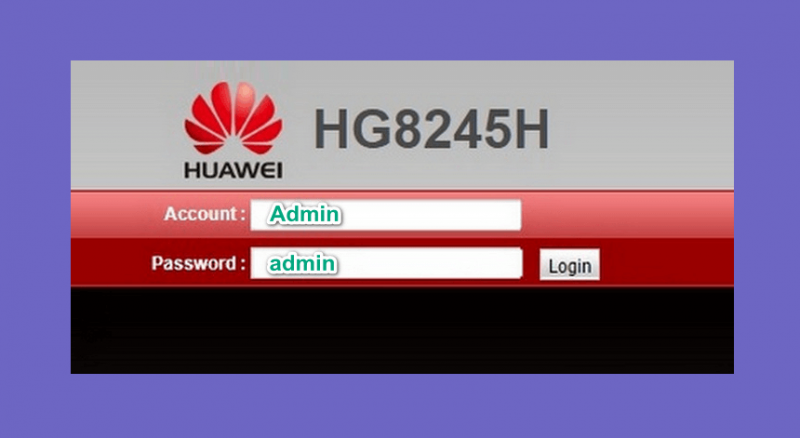Image resolution: width=800 pixels, height=438 pixels.
Task: Click the HG8245H model title
Action: [x=431, y=129]
